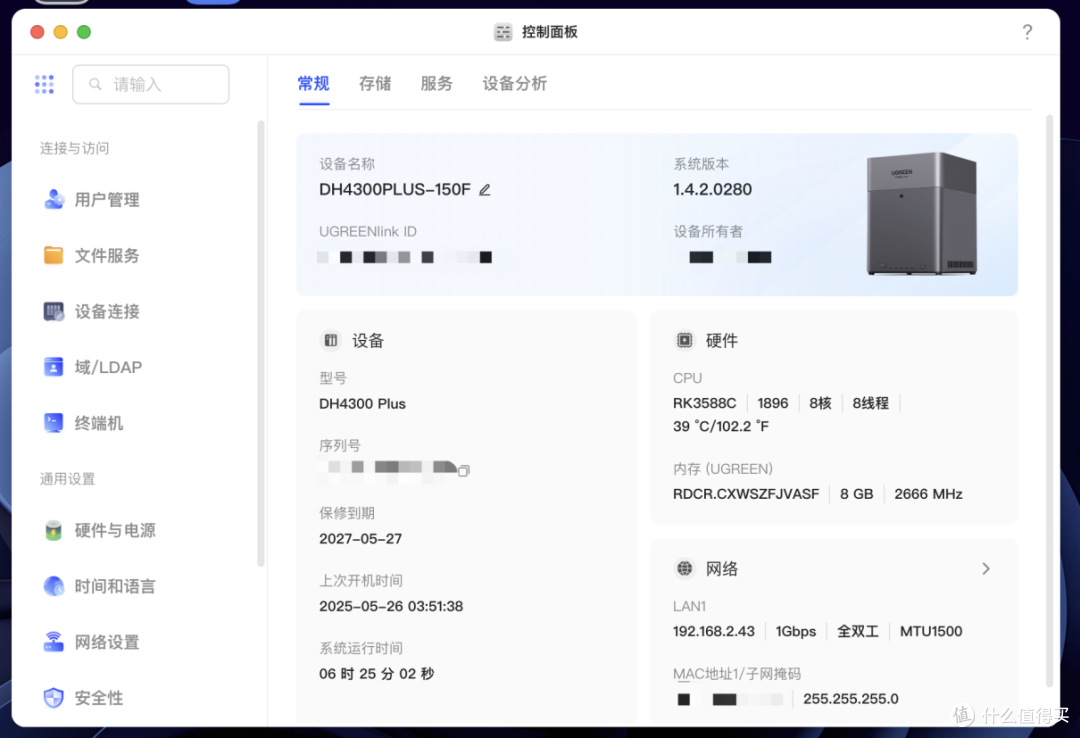Image resolution: width=1080 pixels, height=738 pixels.
Task: Click the 网络设置 router icon
Action: point(54,642)
